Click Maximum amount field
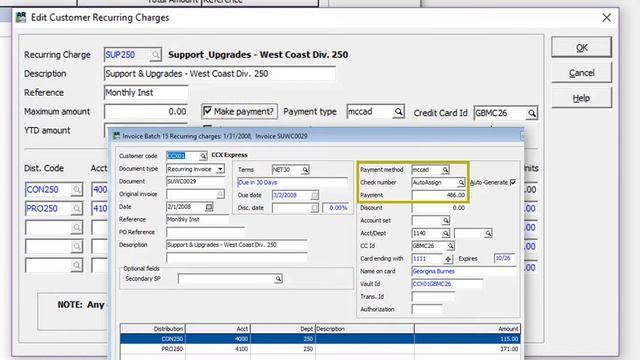This screenshot has width=640, height=360. coord(146,111)
